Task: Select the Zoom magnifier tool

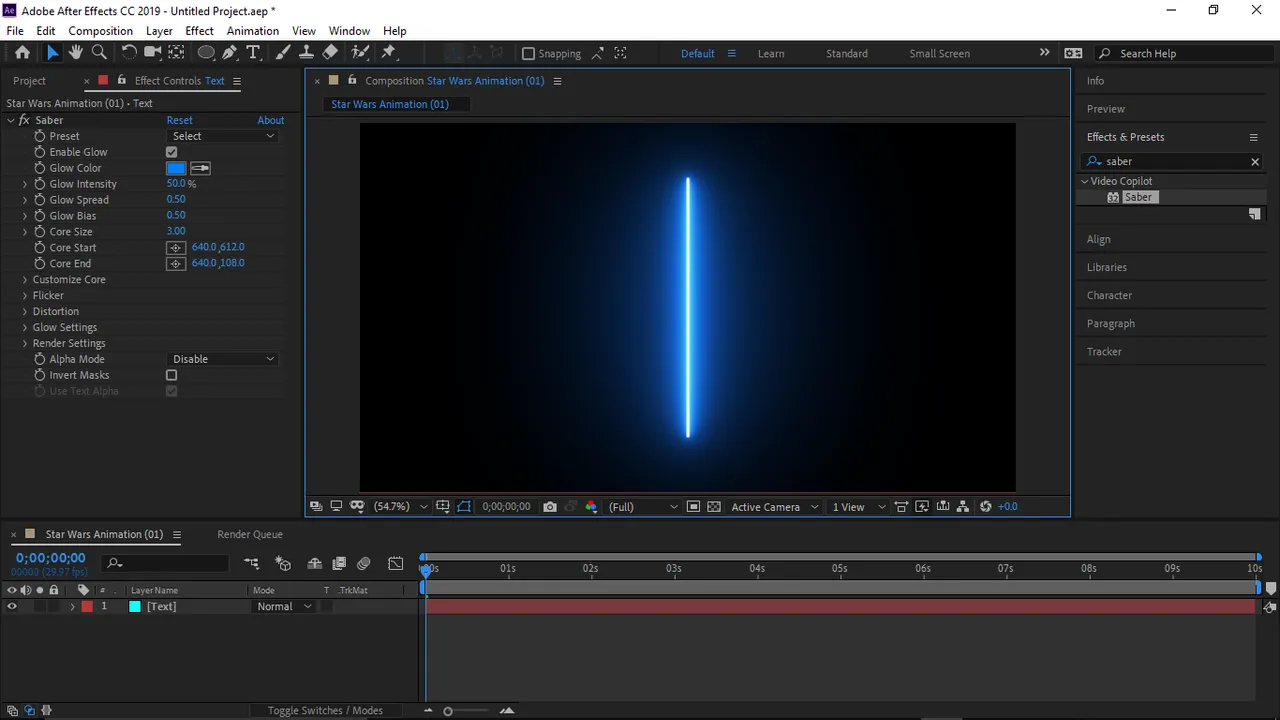Action: tap(99, 53)
